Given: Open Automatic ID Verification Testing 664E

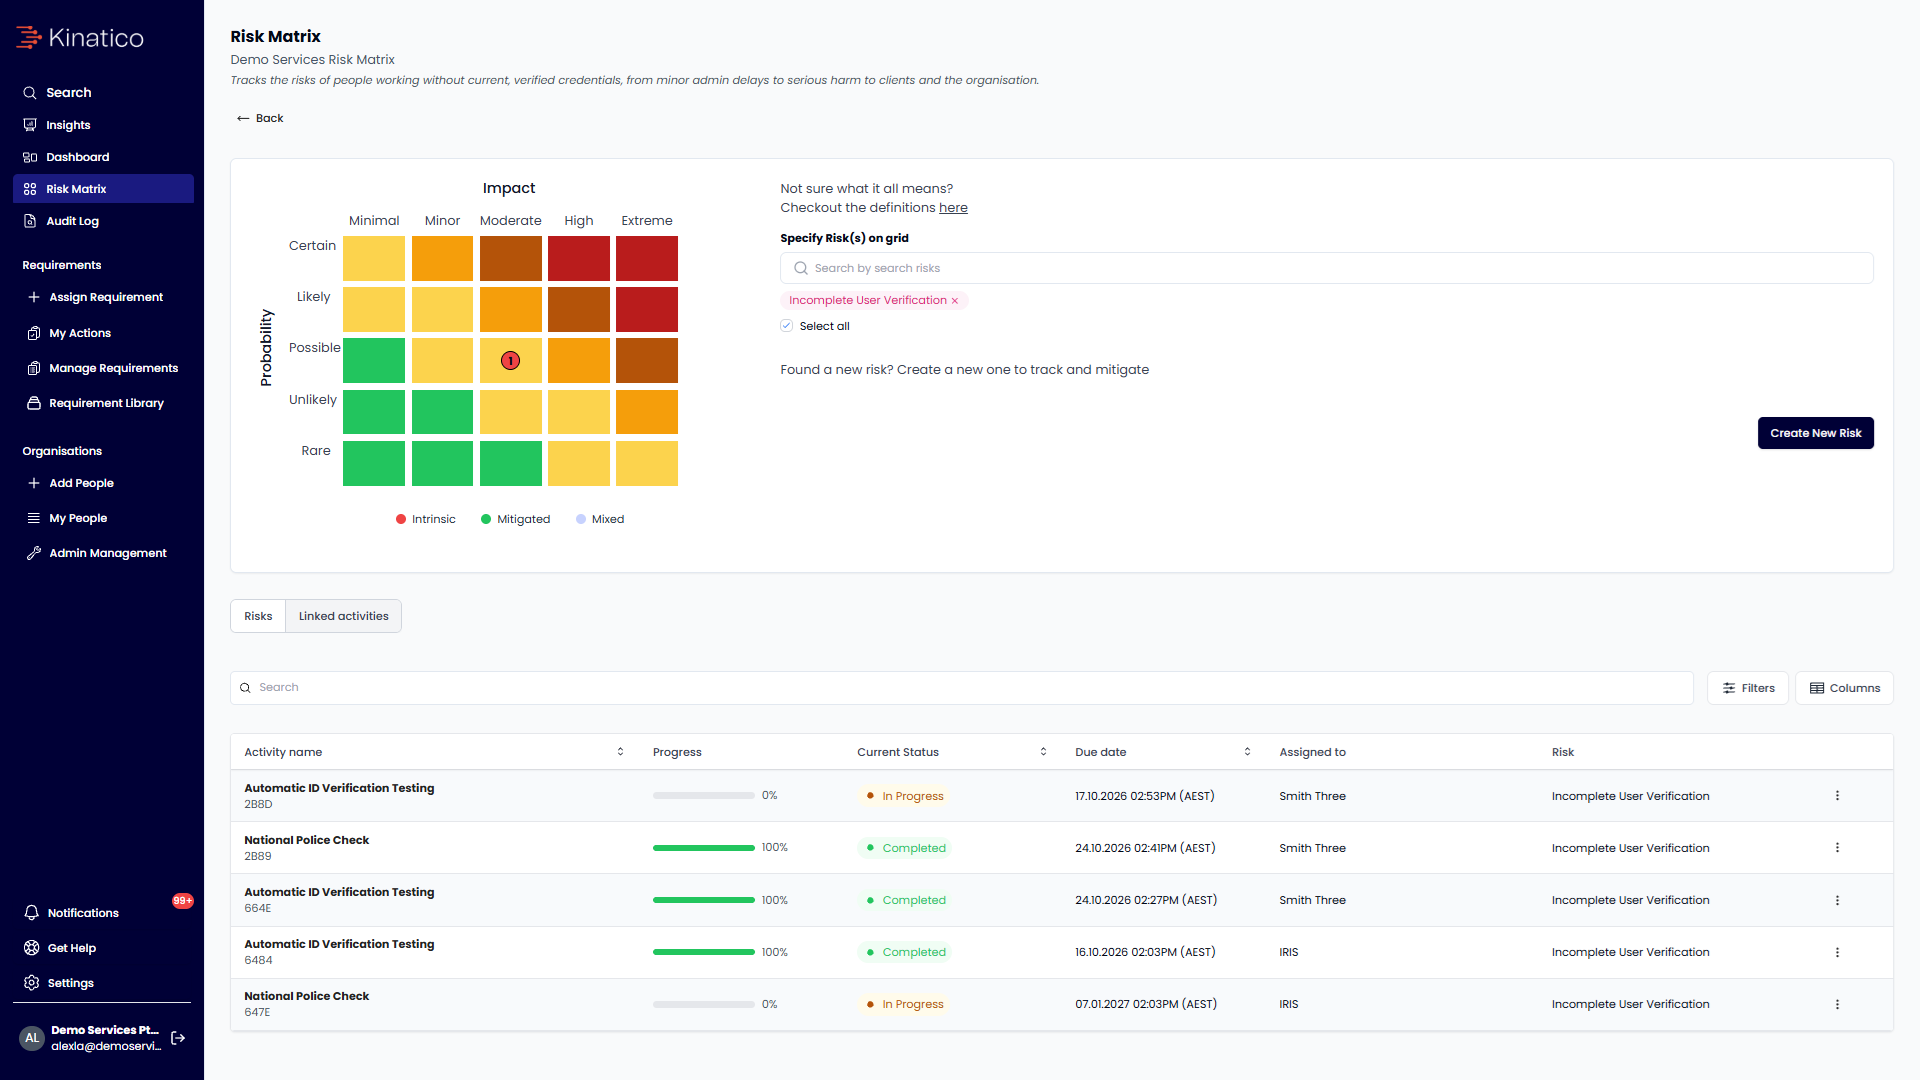Looking at the screenshot, I should coord(339,892).
